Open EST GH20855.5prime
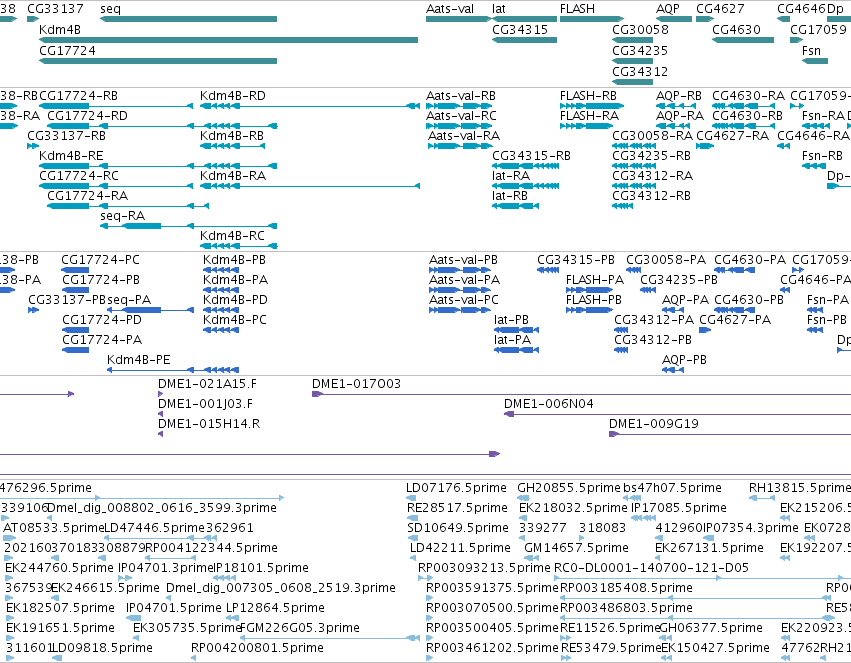Image resolution: width=851 pixels, height=663 pixels. point(568,488)
